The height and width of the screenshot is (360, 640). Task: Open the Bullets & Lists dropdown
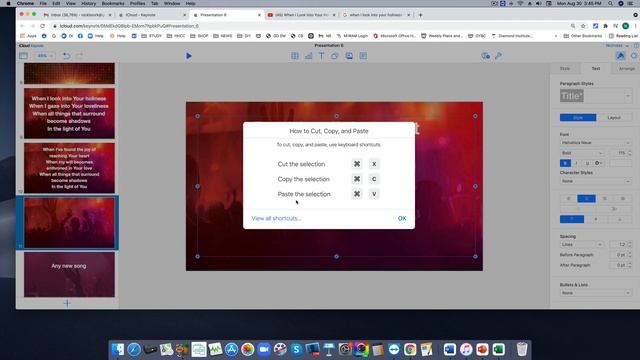596,293
